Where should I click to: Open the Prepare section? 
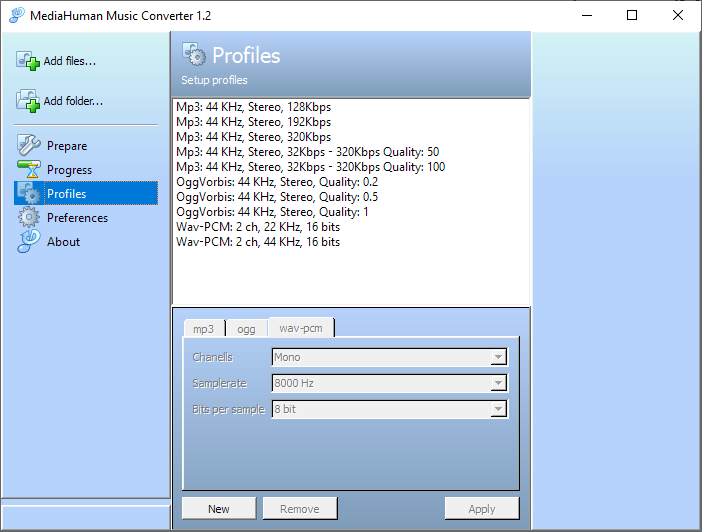[x=86, y=146]
